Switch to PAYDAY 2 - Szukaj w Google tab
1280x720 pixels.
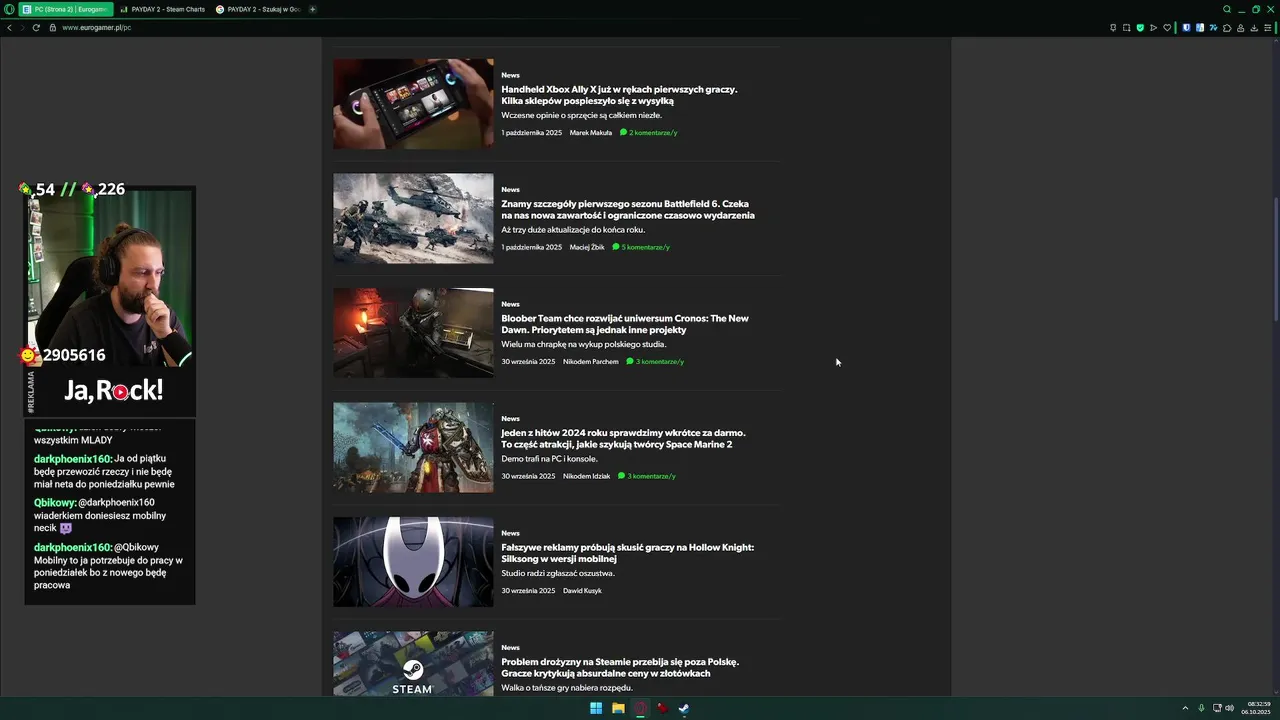258,9
